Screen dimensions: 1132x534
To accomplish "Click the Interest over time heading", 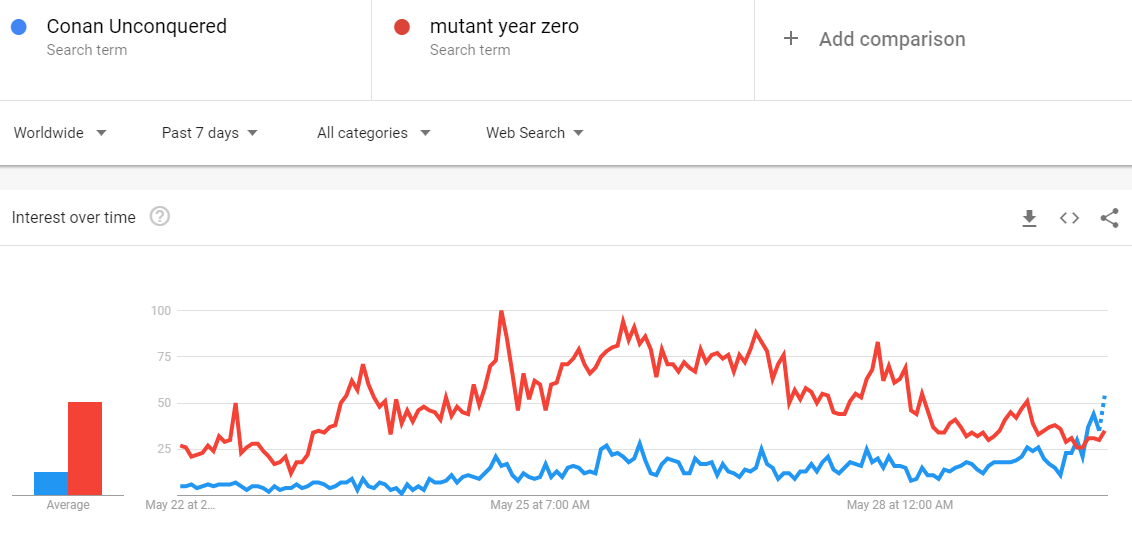I will click(74, 217).
